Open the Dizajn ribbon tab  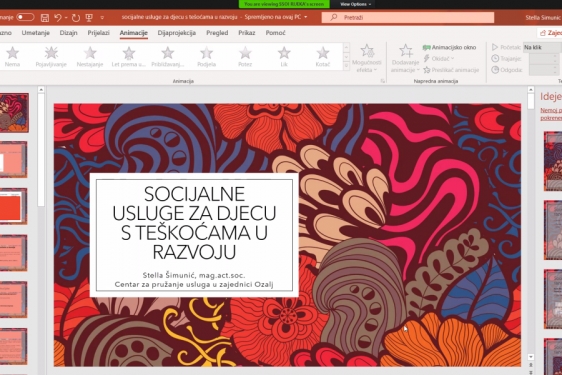pyautogui.click(x=68, y=33)
